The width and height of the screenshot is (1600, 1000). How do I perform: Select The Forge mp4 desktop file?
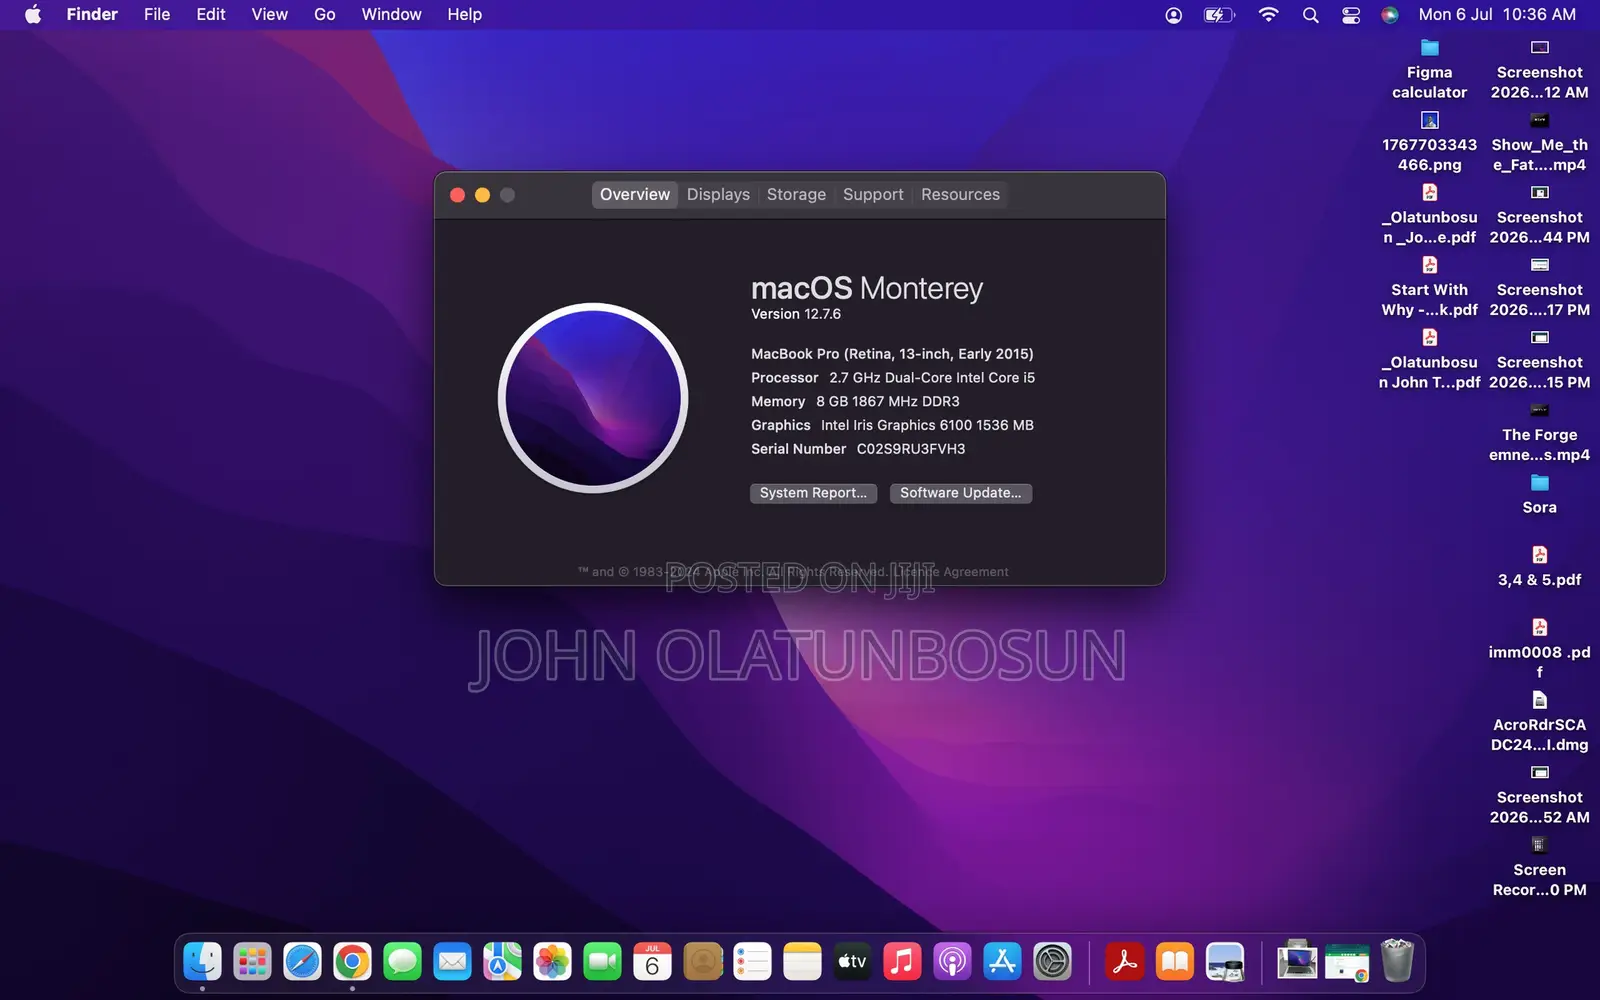[x=1539, y=432]
